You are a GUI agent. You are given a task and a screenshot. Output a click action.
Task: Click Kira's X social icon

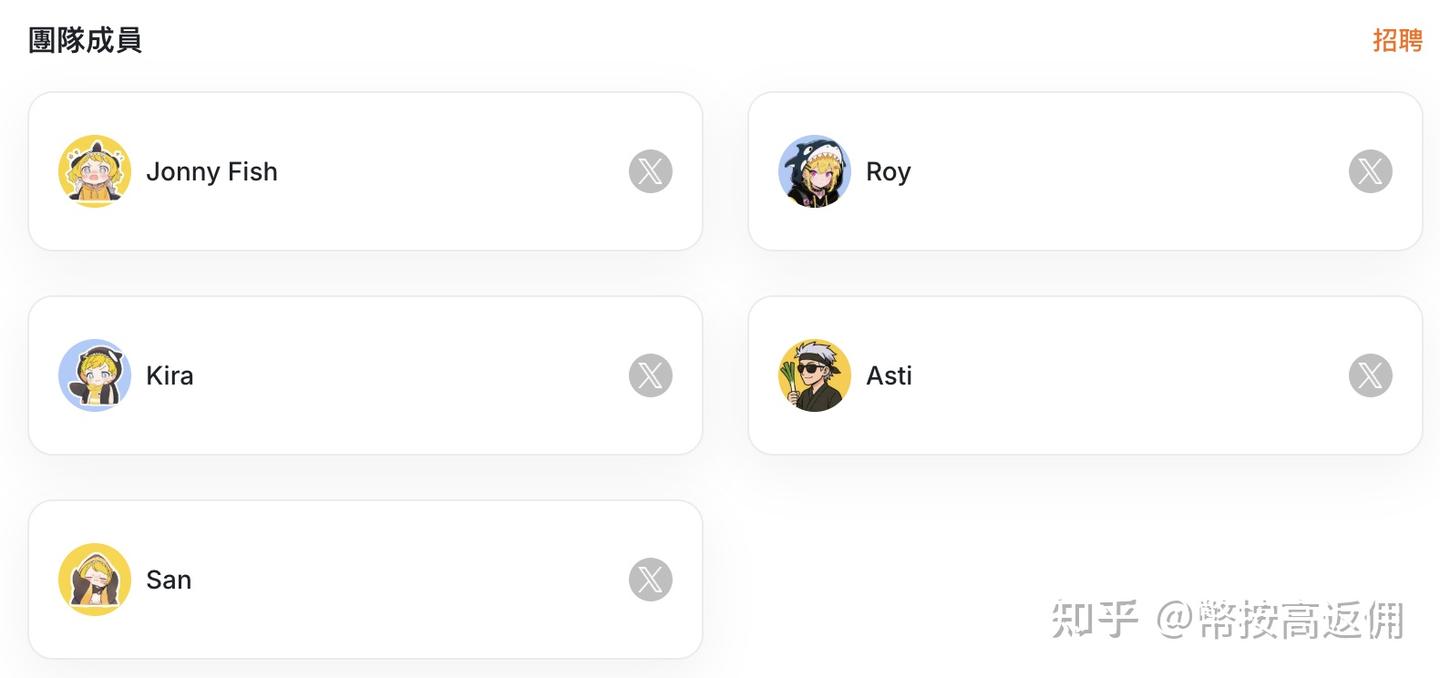pyautogui.click(x=650, y=375)
